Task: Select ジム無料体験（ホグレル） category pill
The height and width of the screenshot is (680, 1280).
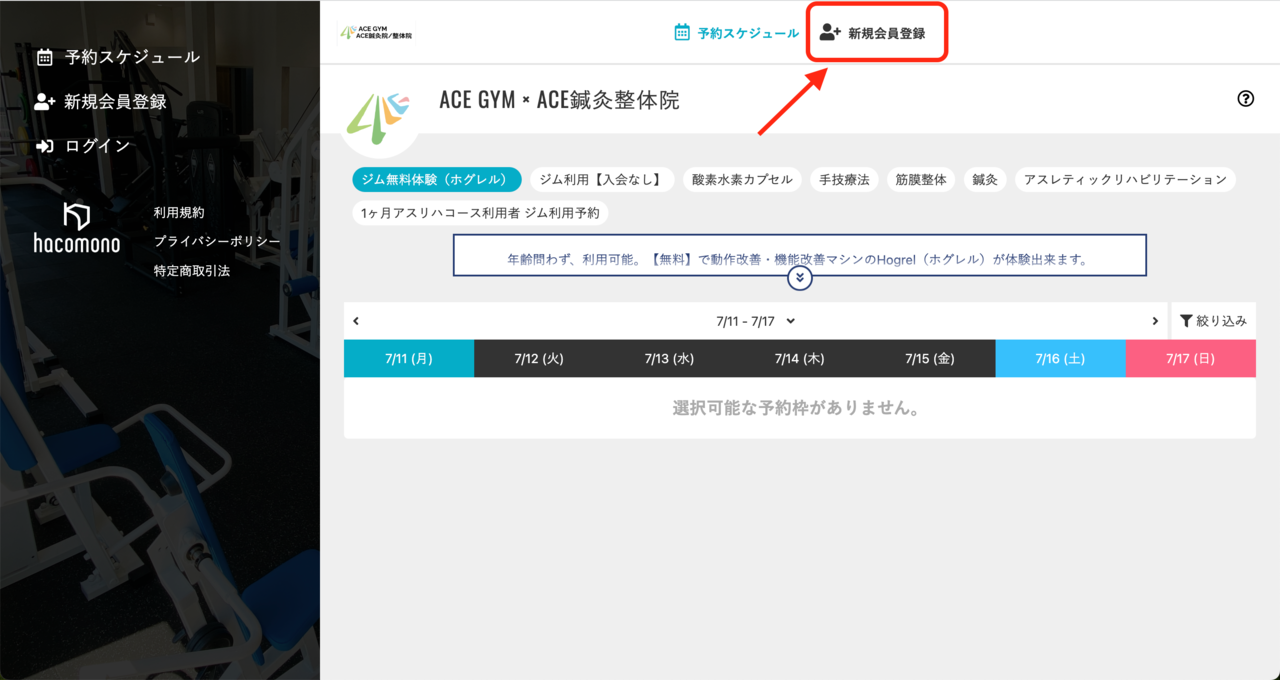Action: point(437,179)
